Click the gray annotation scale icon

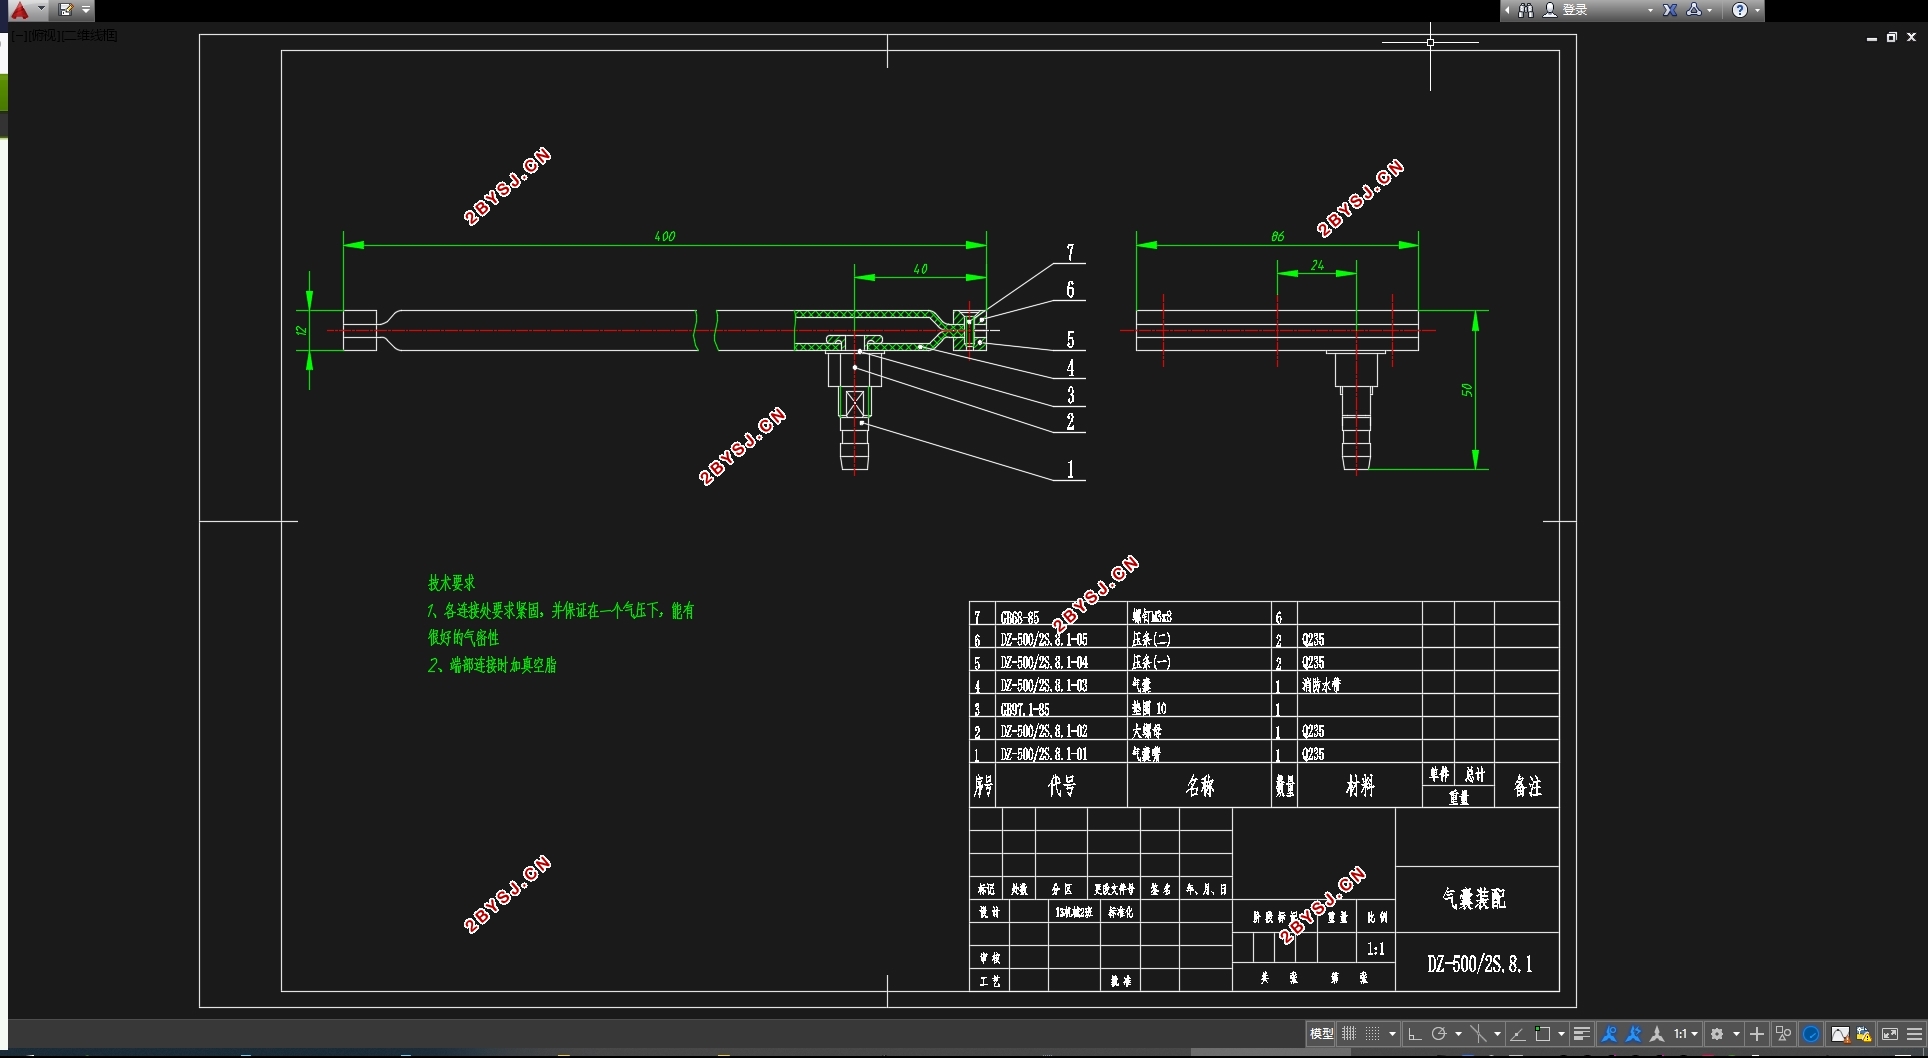click(1657, 1033)
